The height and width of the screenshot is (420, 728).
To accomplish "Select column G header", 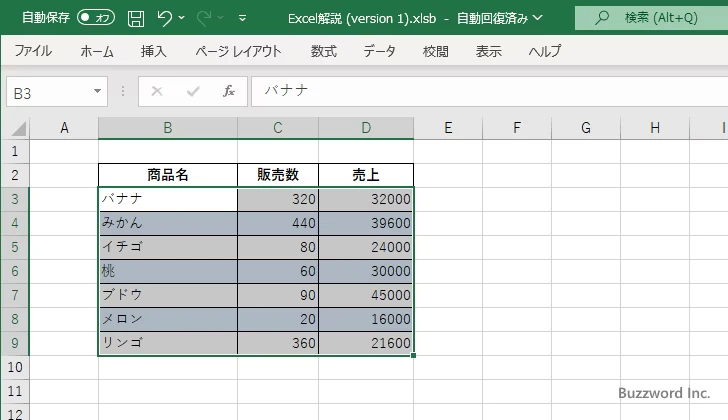I will 586,128.
